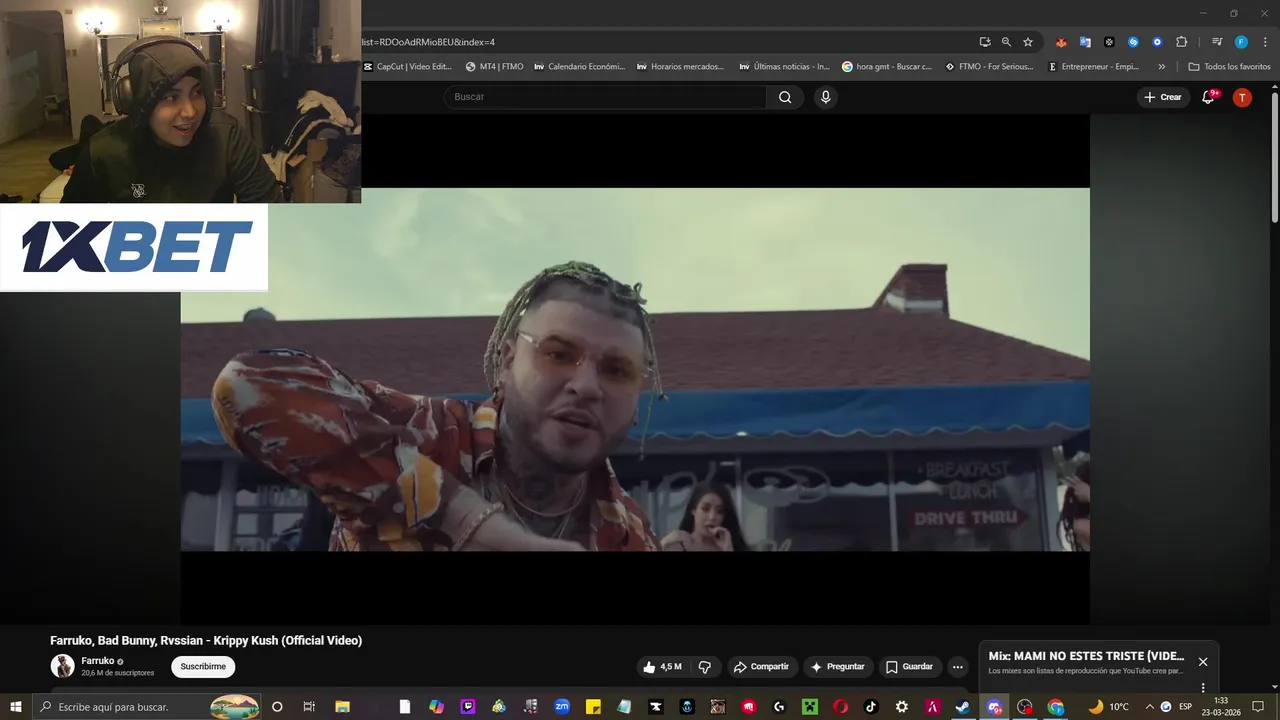Image resolution: width=1280 pixels, height=720 pixels.
Task: Open FTMO - For Serious bookmark
Action: click(990, 67)
